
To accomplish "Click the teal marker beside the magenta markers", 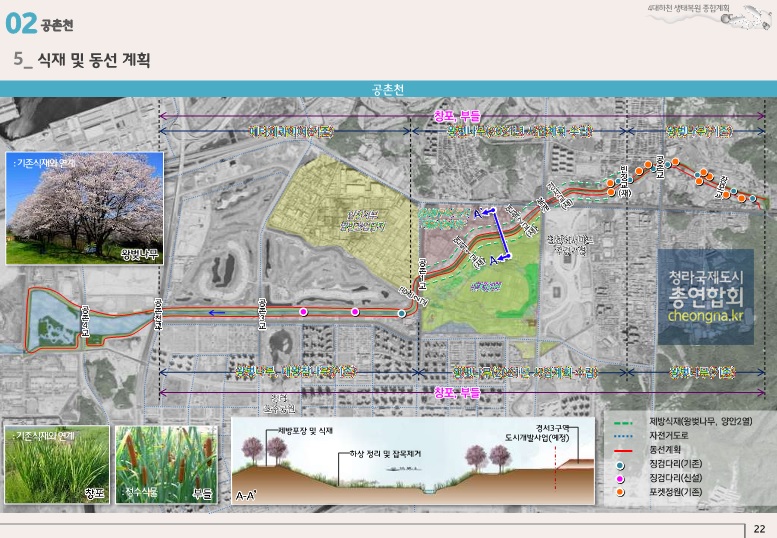I will tap(401, 314).
